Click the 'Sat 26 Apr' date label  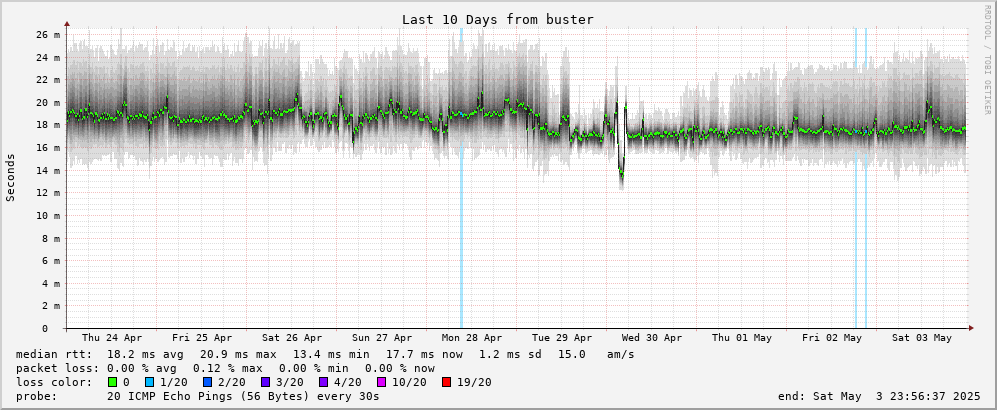click(292, 338)
